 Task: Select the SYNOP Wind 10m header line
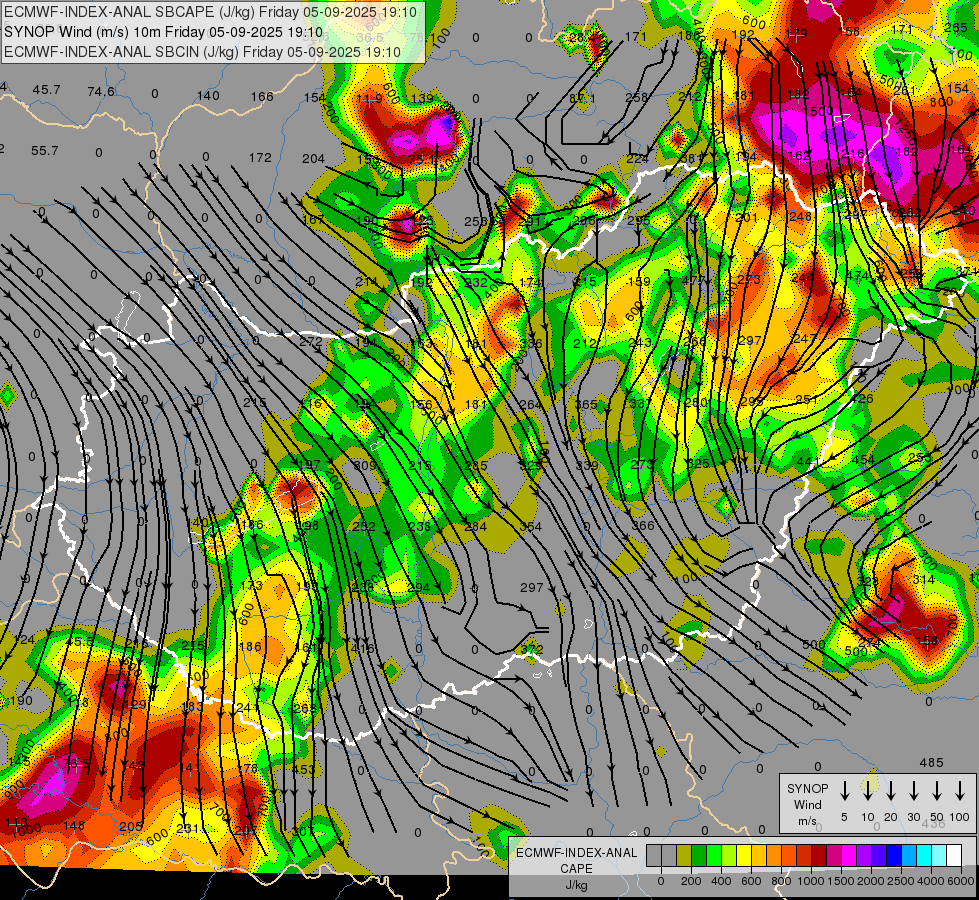pyautogui.click(x=164, y=32)
